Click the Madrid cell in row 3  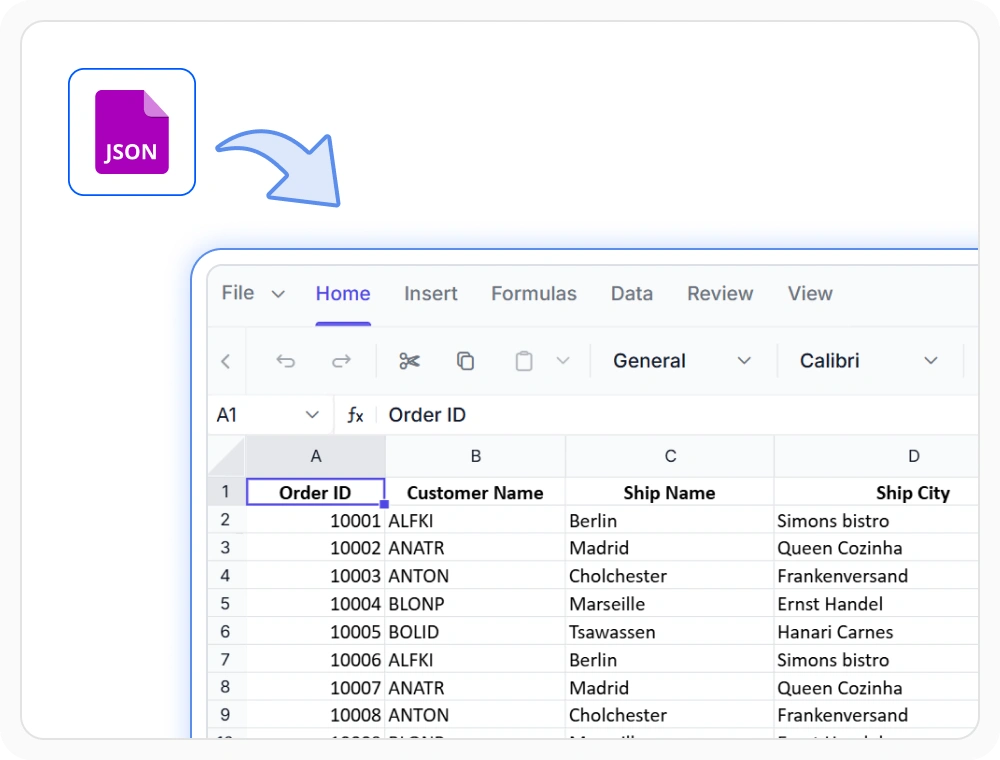point(670,548)
